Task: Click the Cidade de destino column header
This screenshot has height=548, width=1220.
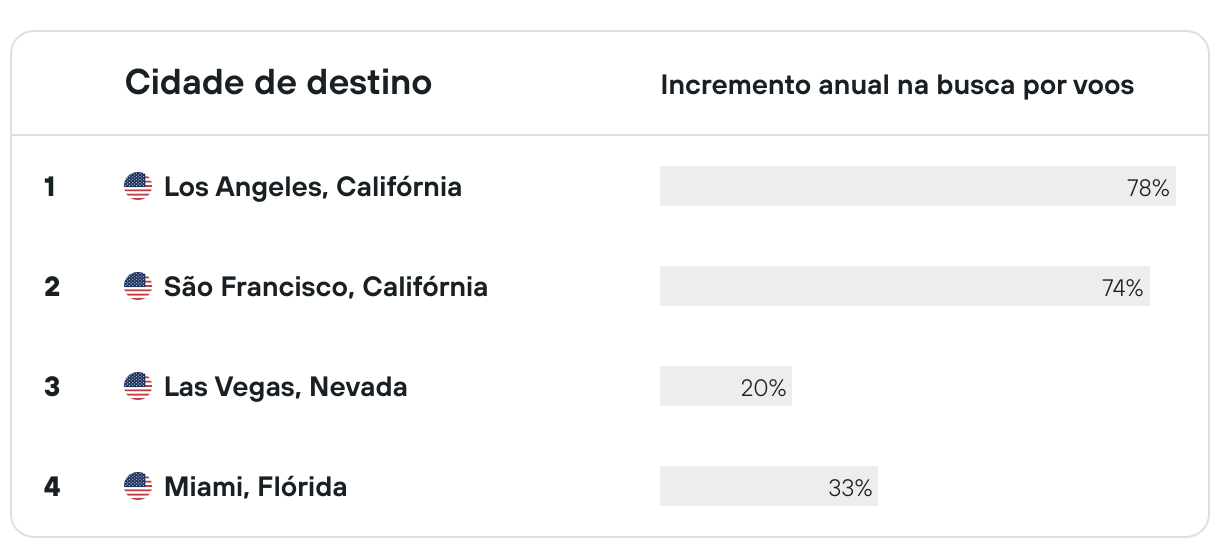Action: point(278,83)
